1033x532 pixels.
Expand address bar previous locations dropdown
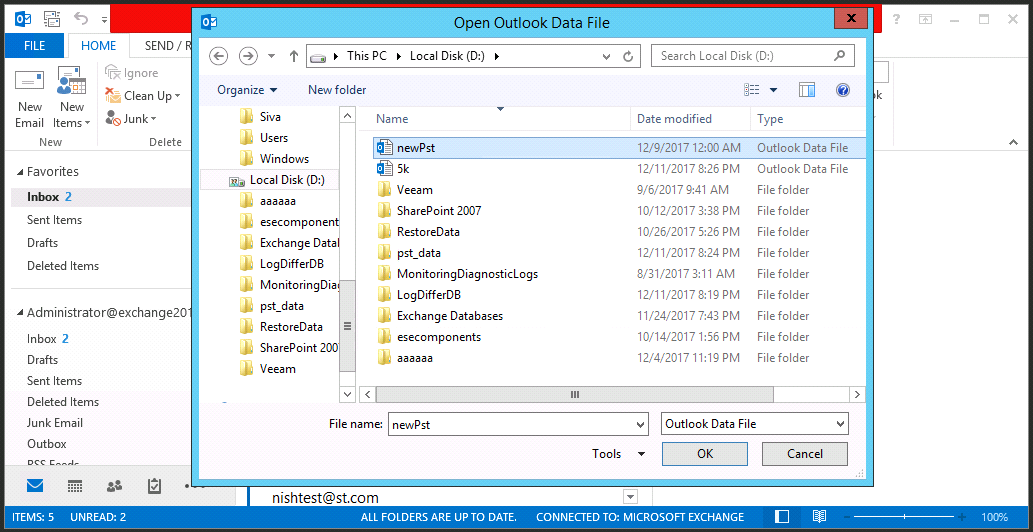[x=607, y=56]
